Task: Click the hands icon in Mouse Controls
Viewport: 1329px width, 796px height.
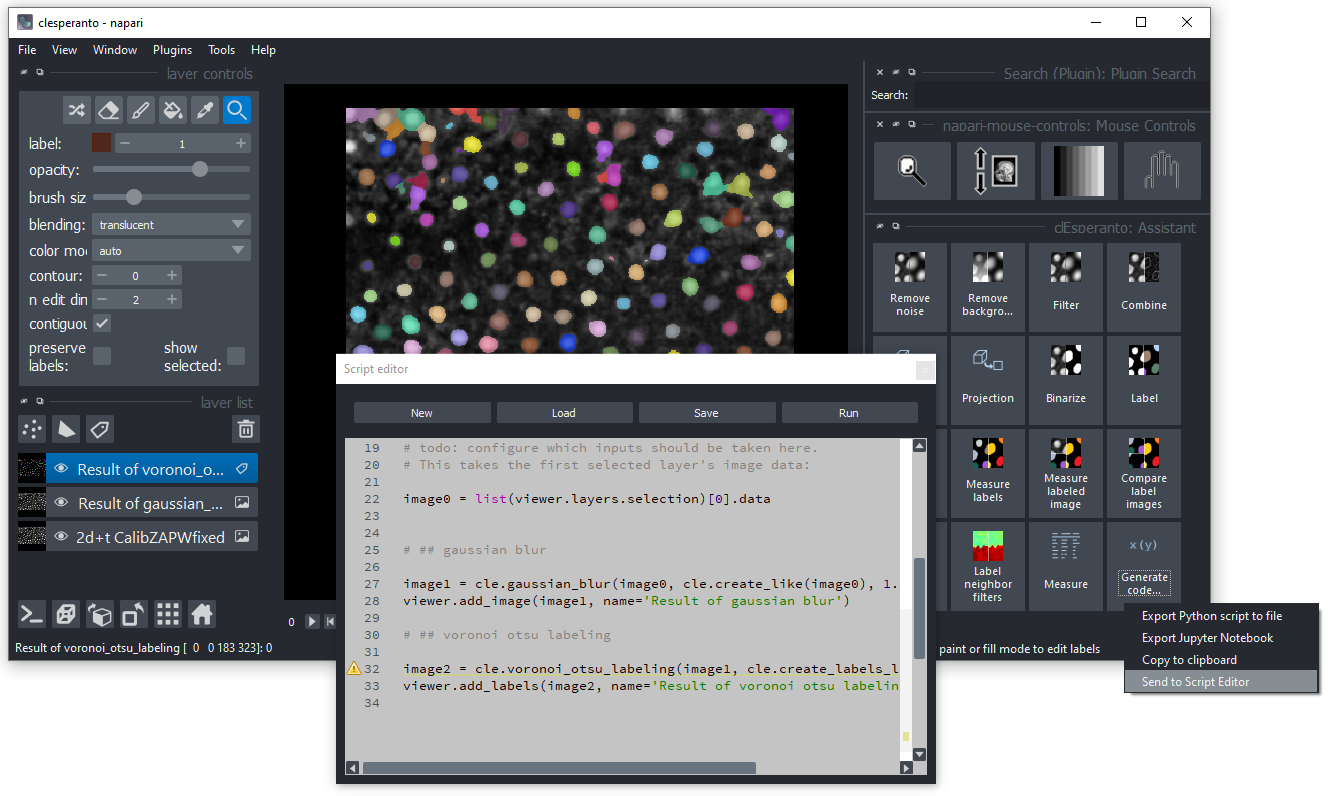Action: [1161, 171]
